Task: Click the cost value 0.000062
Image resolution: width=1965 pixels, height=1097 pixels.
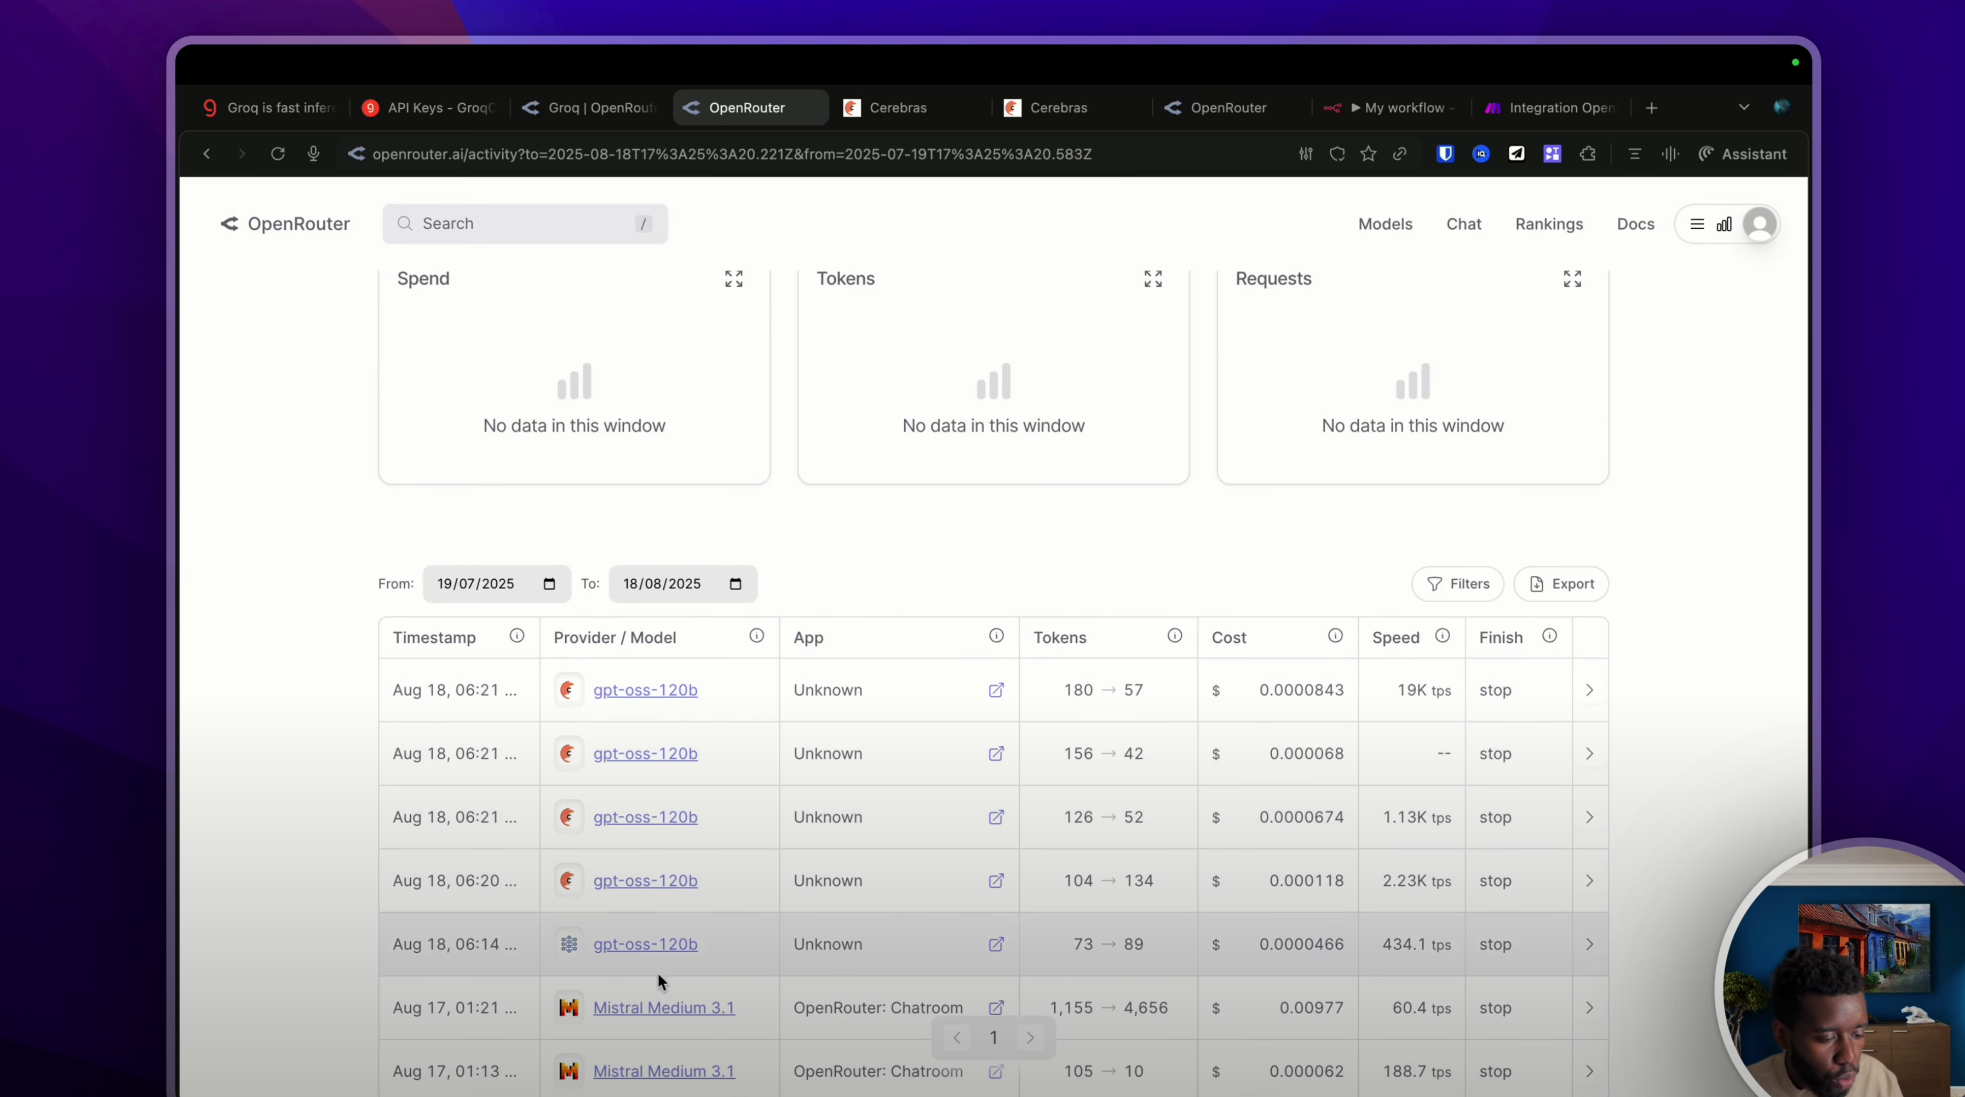Action: 1306,1071
